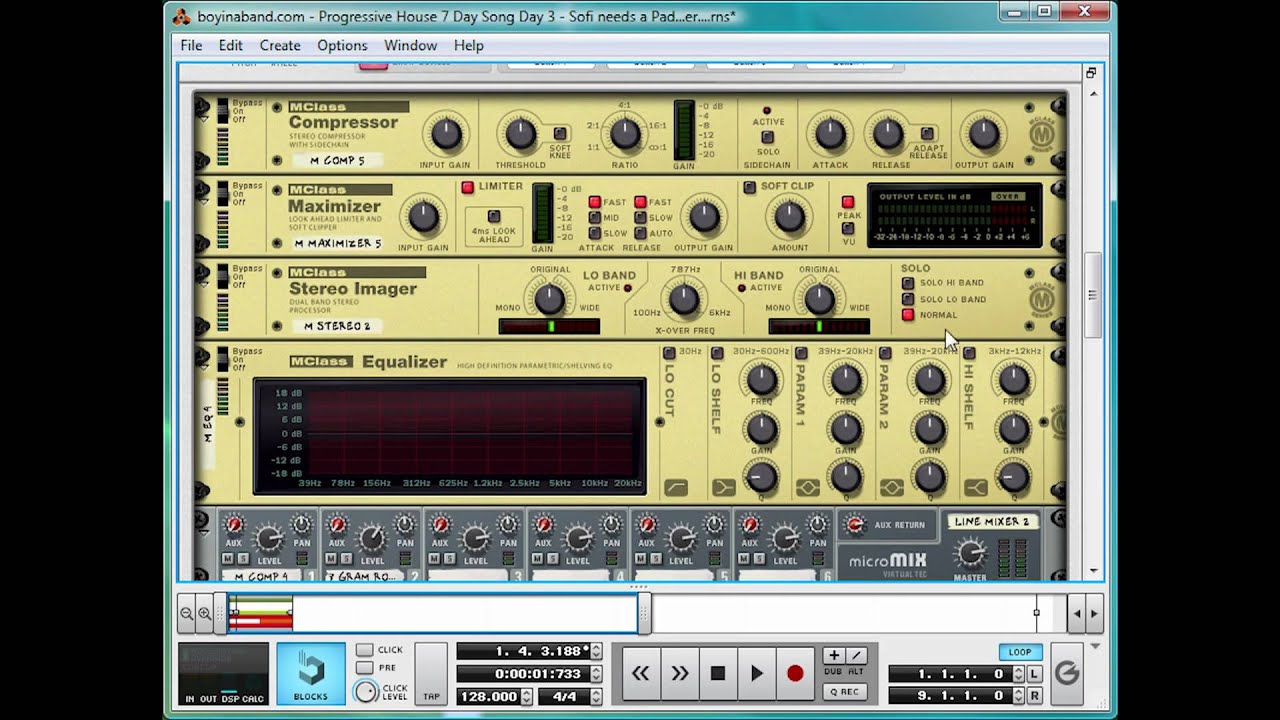This screenshot has width=1280, height=720.
Task: Click the zoom in magnifier in the sequencer overview
Action: point(205,613)
